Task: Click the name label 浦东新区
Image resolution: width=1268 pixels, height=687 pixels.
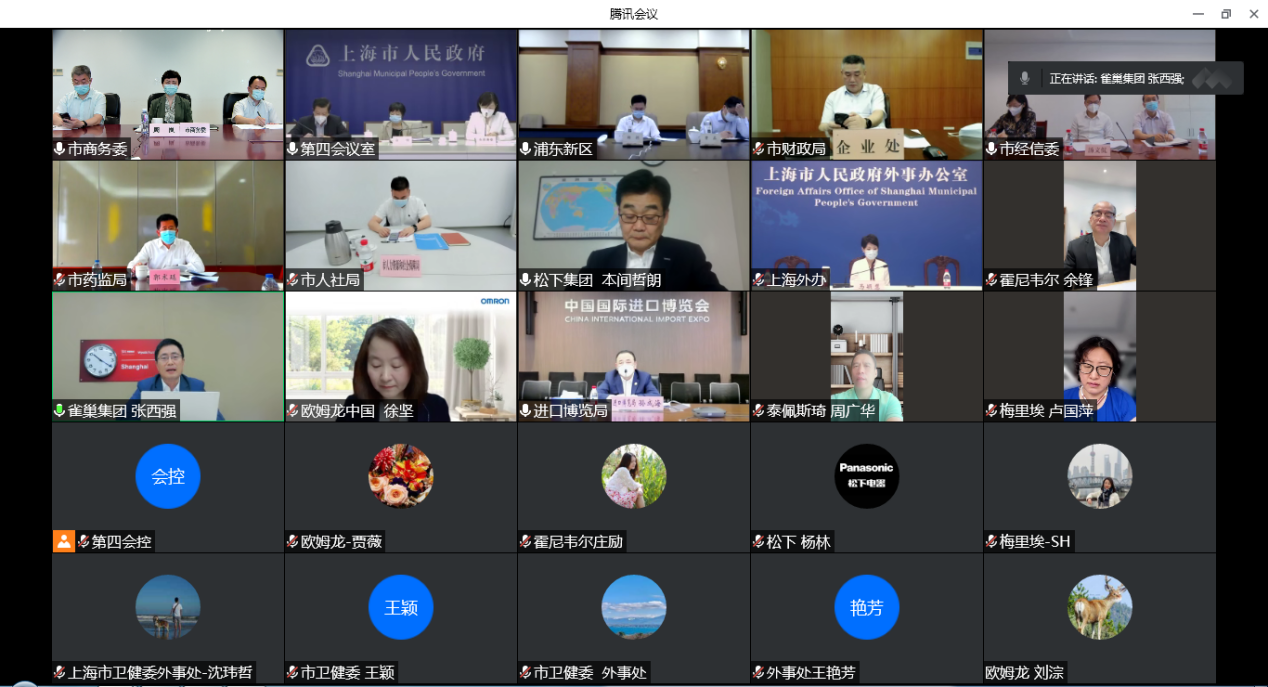Action: click(x=563, y=149)
